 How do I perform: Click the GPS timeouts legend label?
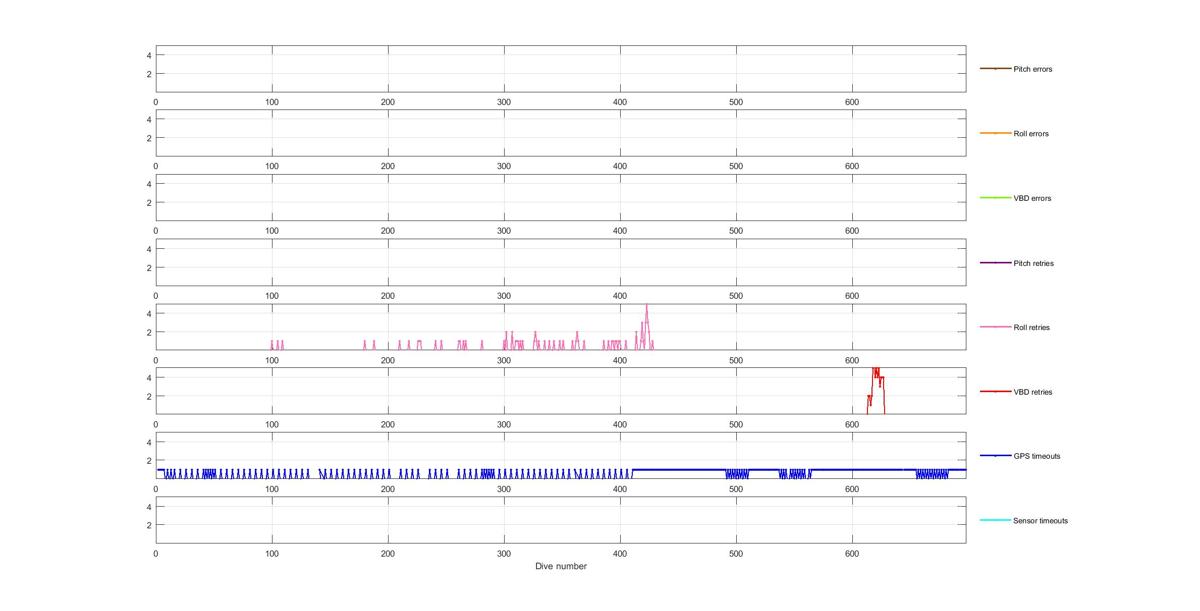(x=1037, y=456)
